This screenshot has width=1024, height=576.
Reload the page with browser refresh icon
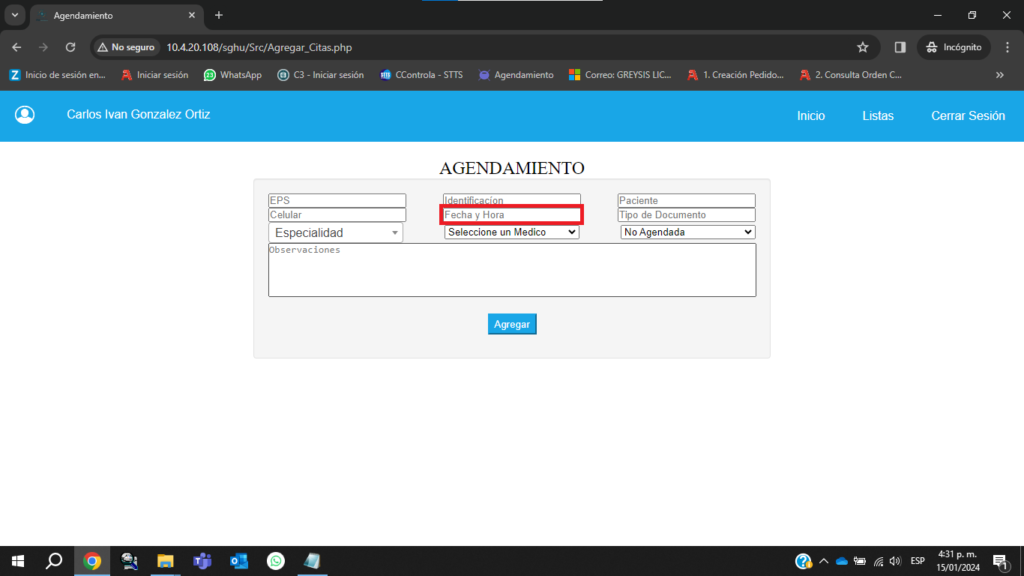click(x=70, y=47)
